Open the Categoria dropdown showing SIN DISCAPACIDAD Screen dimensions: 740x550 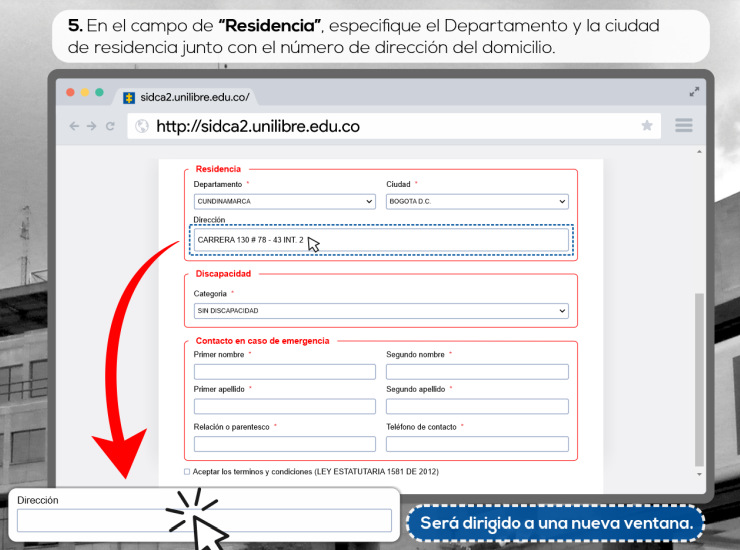click(381, 311)
